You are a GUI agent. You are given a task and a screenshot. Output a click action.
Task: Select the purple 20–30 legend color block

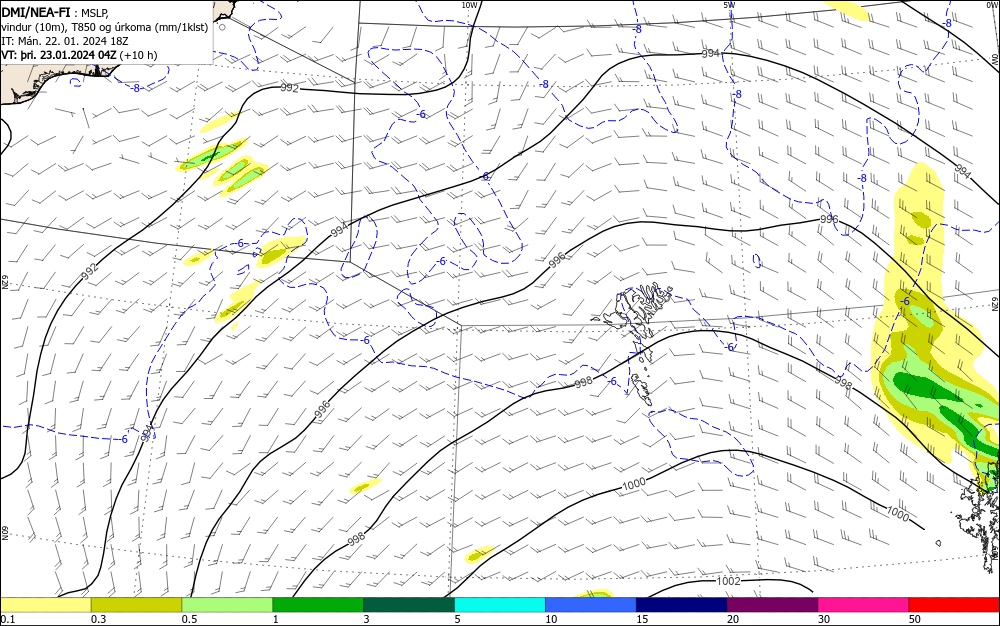point(772,605)
